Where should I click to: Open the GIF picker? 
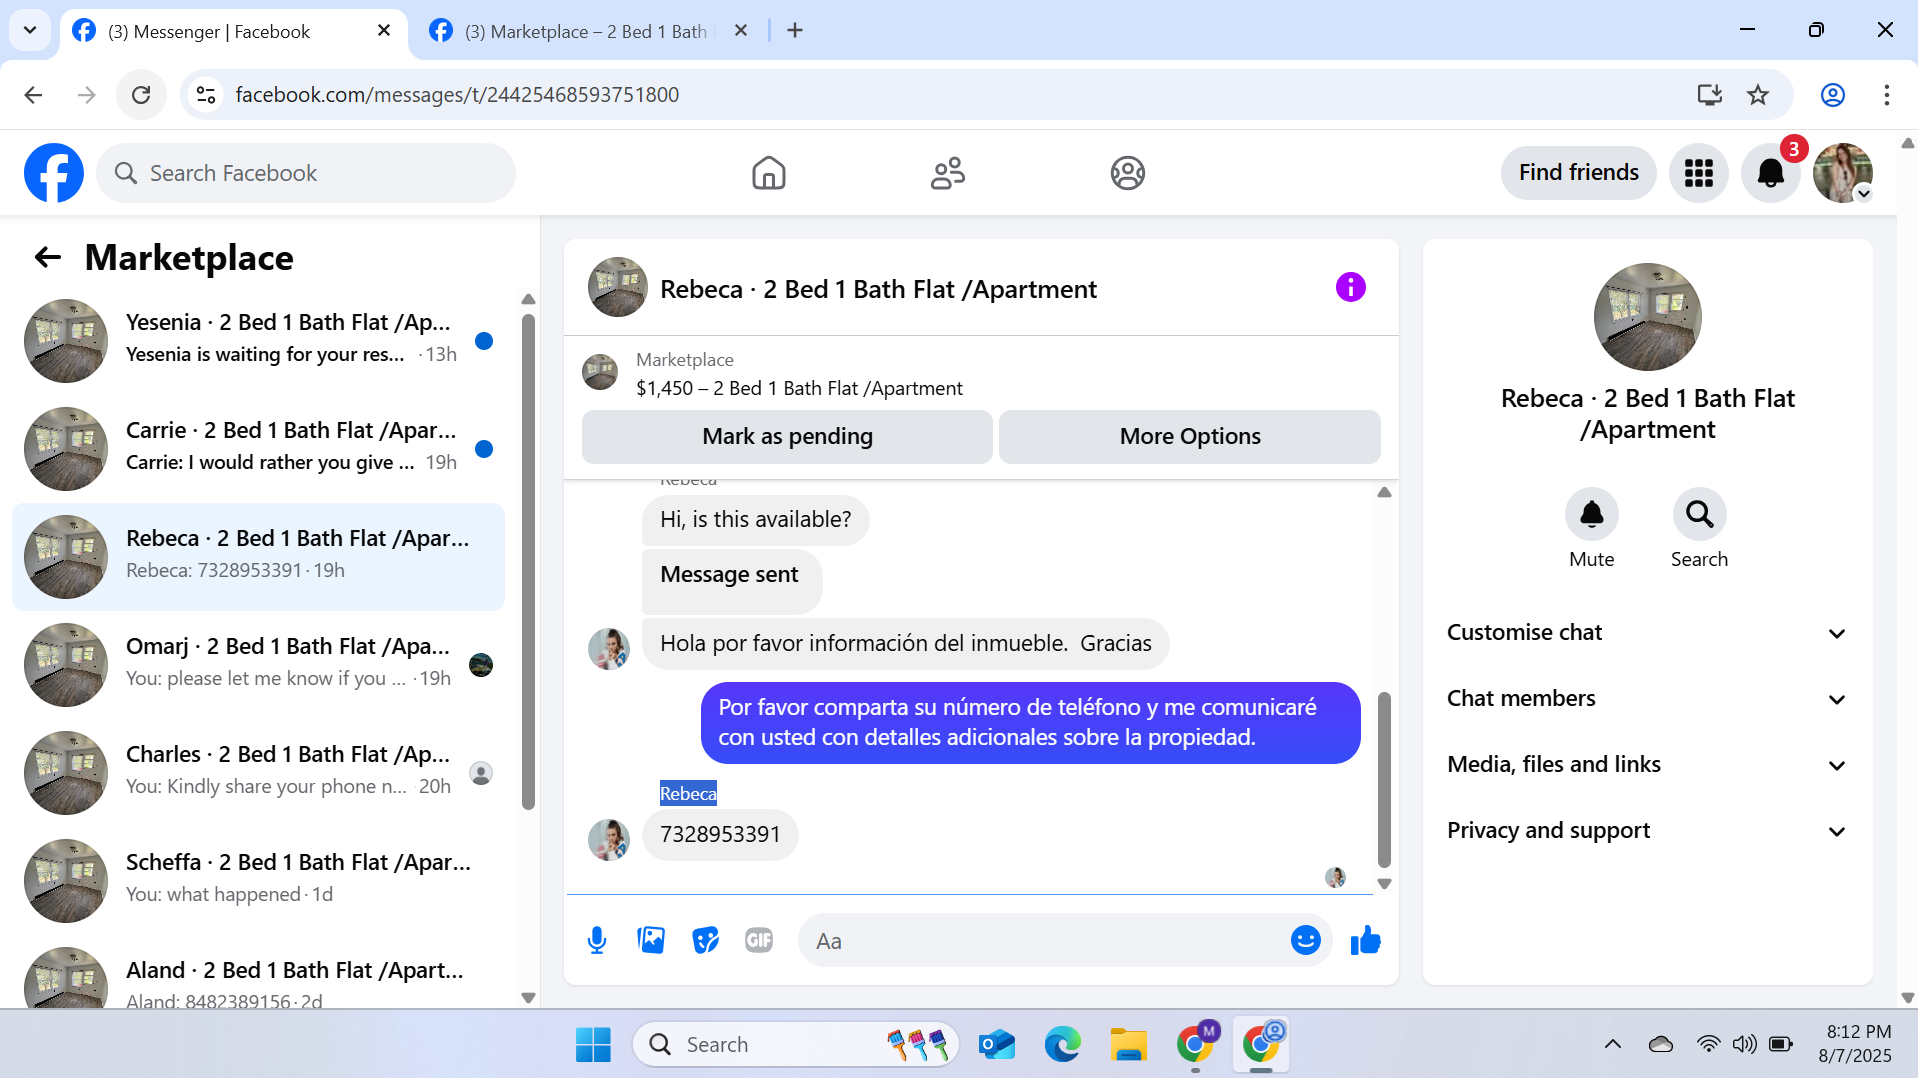tap(759, 940)
